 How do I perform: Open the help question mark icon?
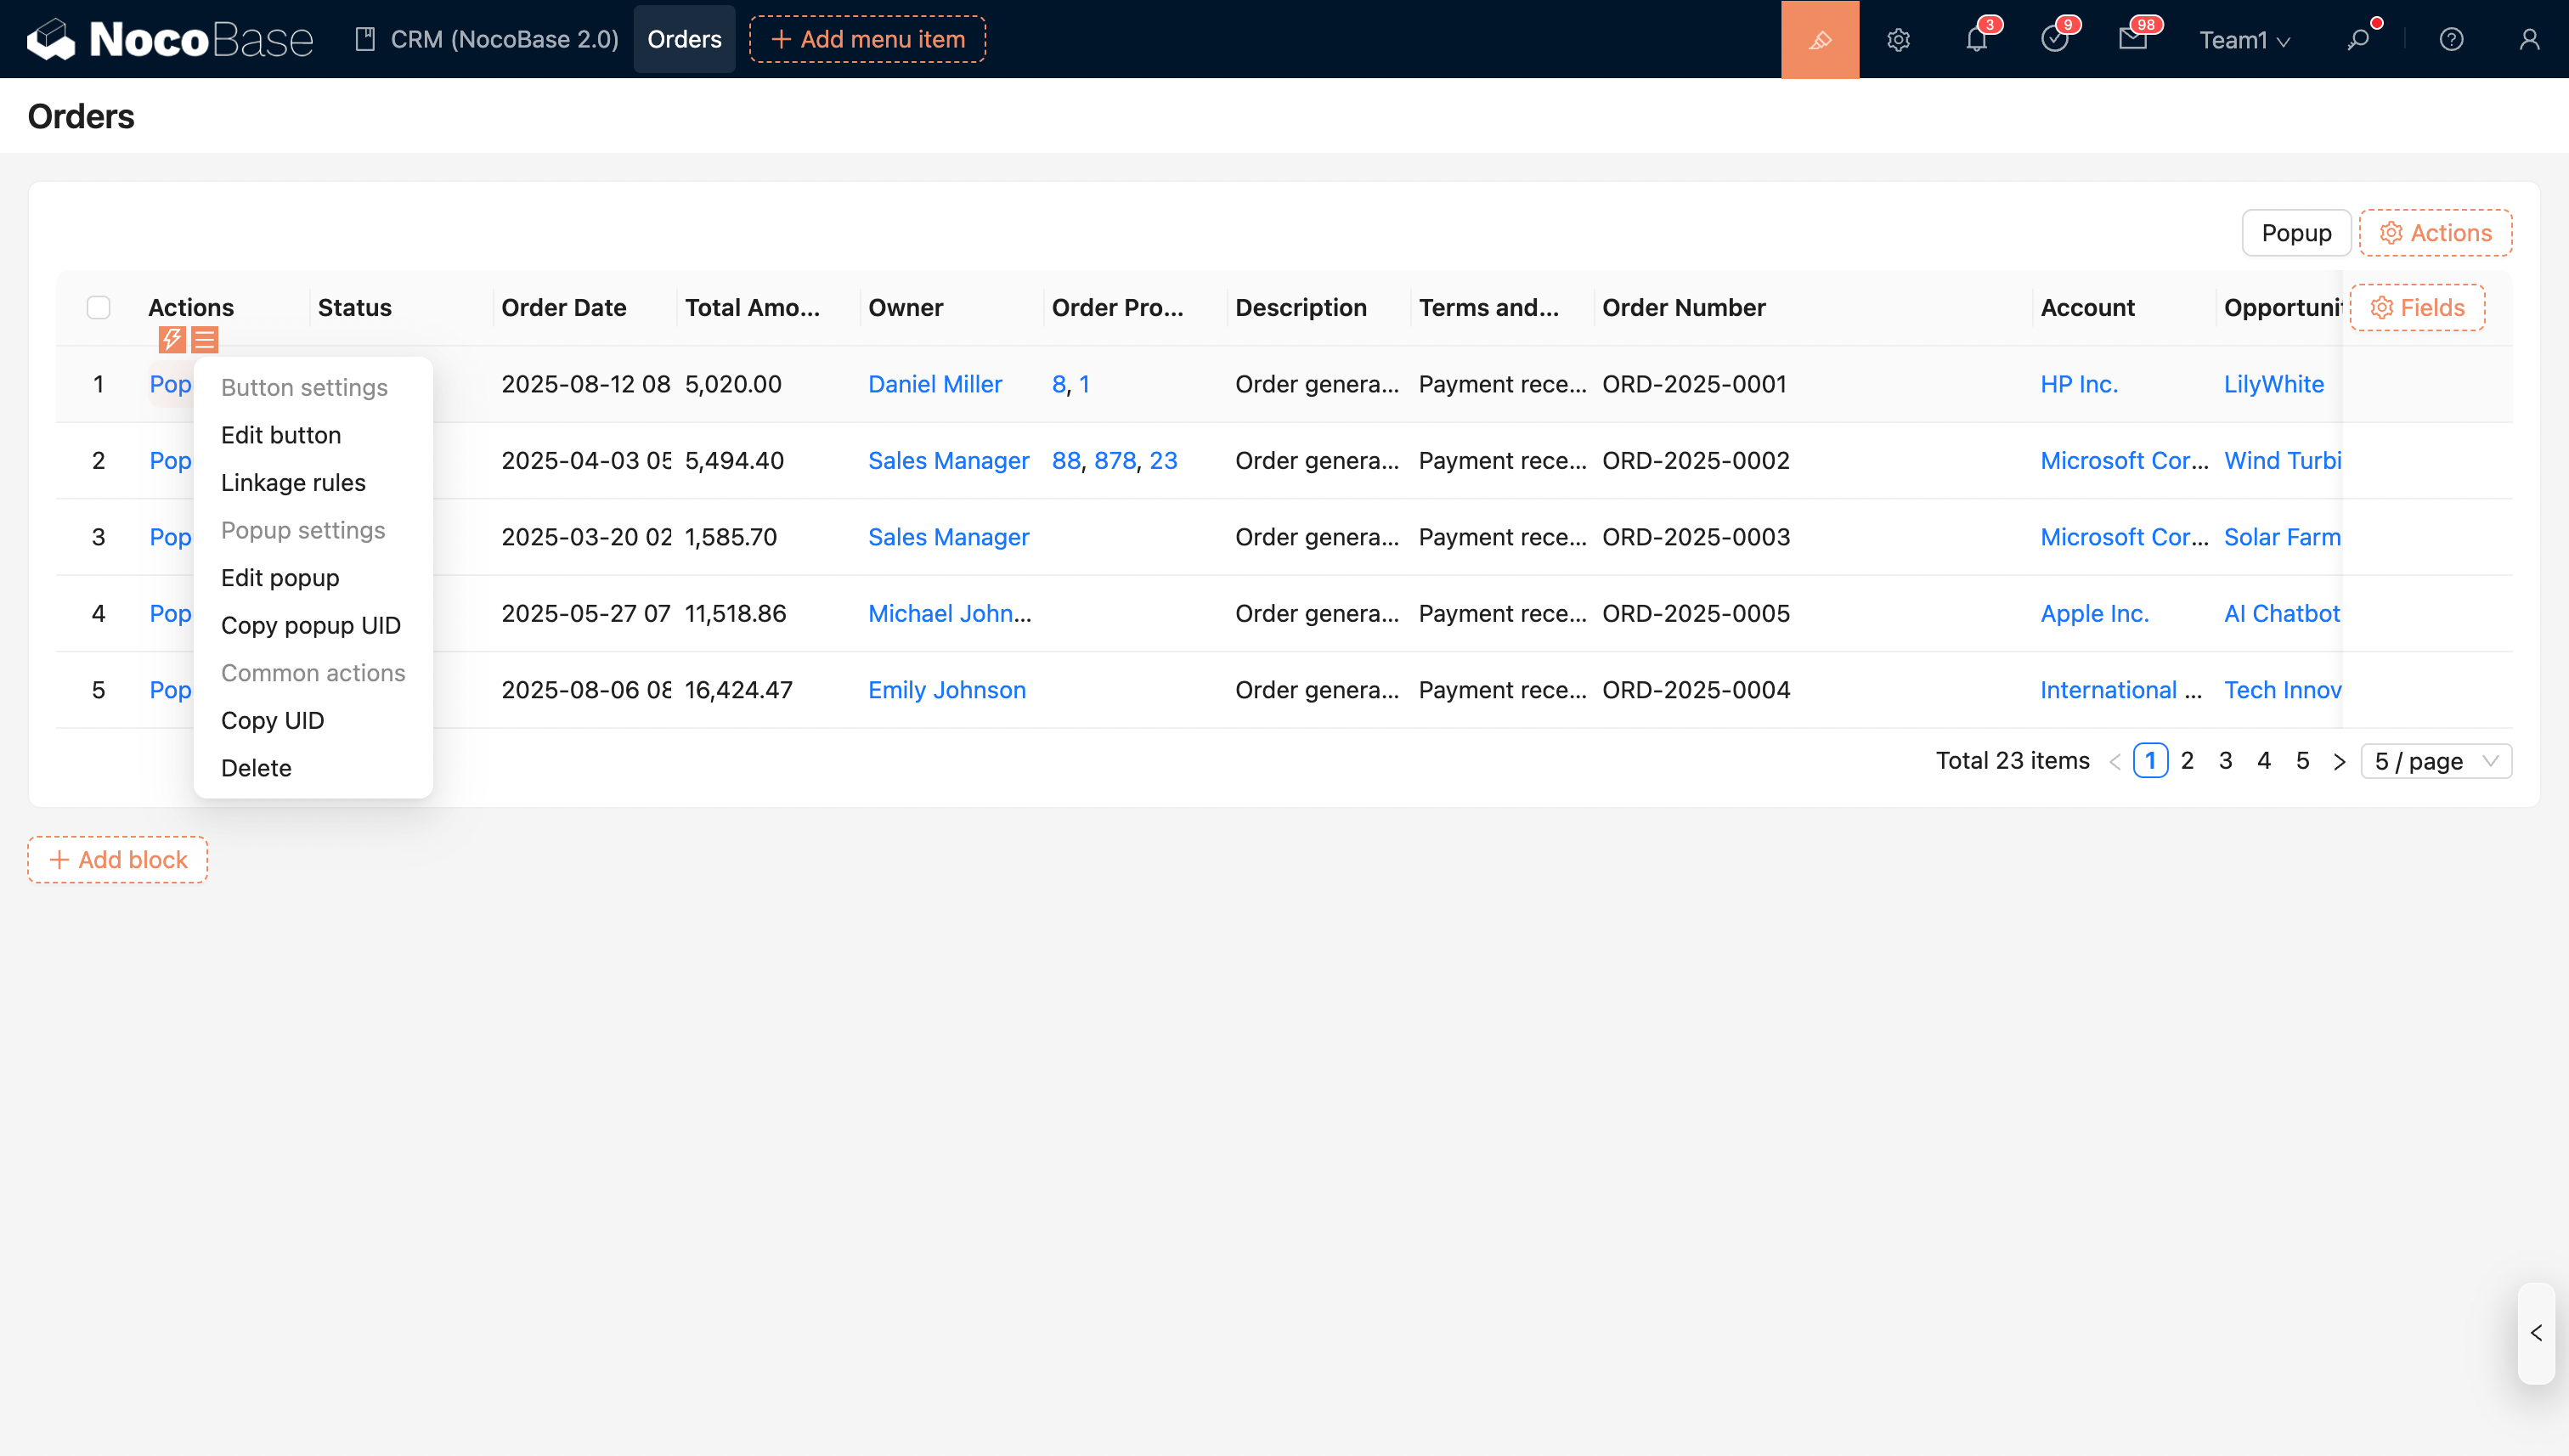coord(2451,39)
